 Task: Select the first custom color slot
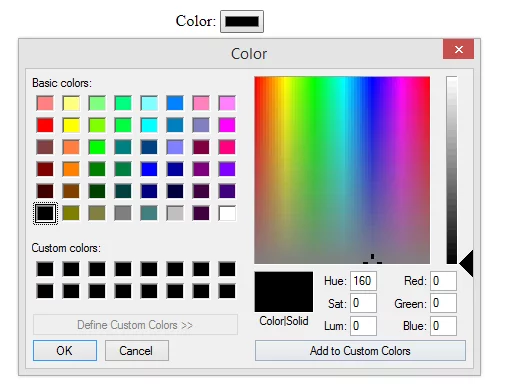click(45, 269)
